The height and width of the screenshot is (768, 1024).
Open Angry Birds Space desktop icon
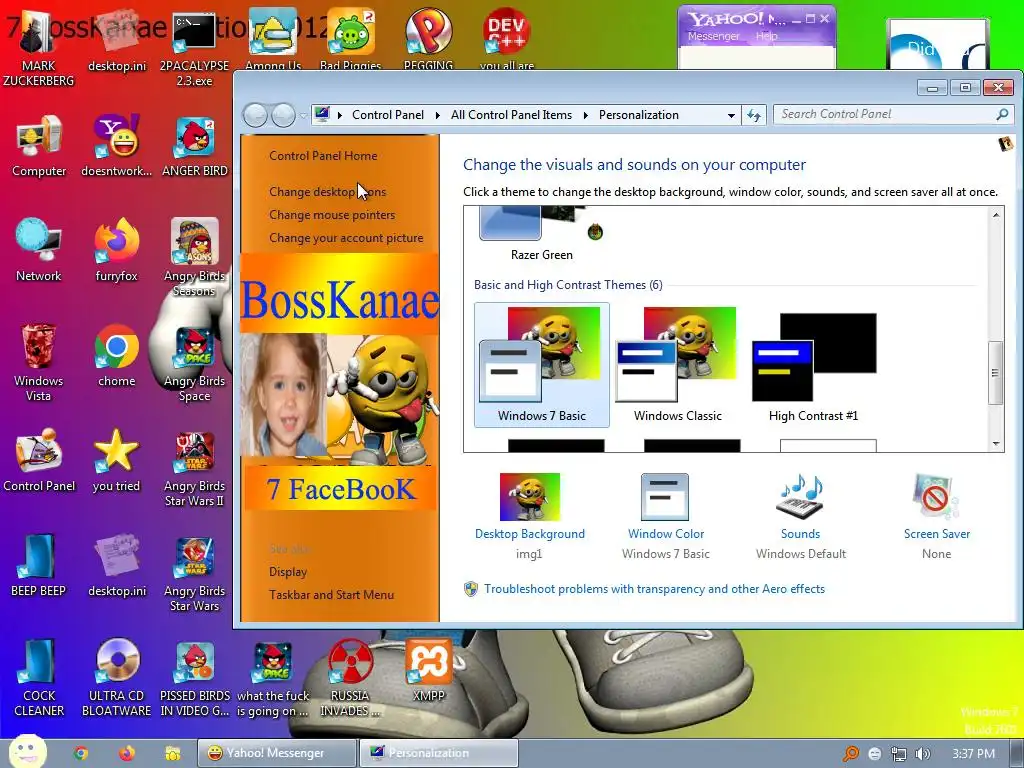point(195,362)
